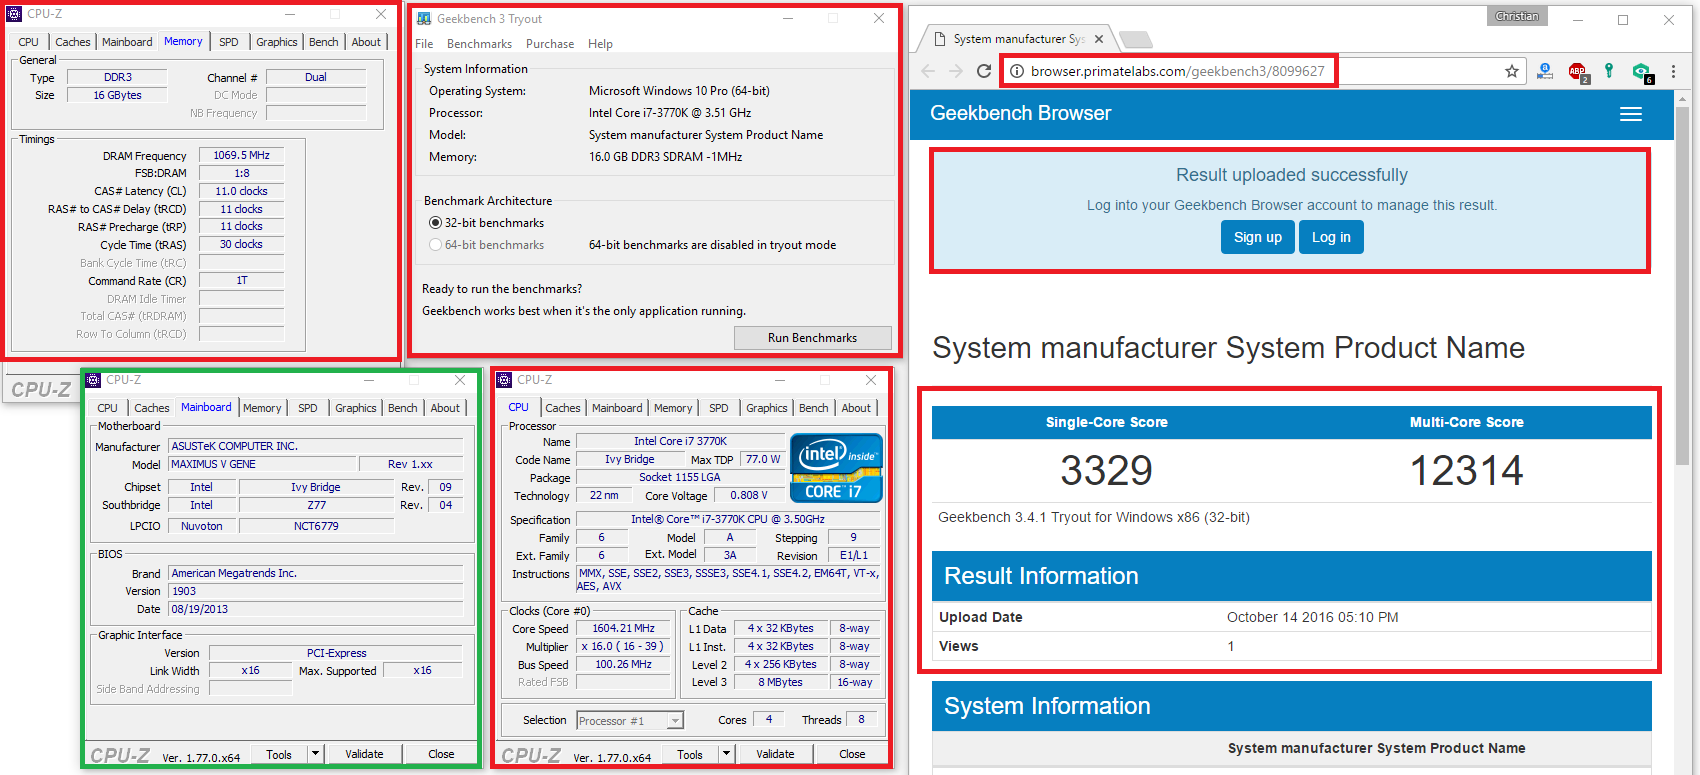Click the browser back arrow
Viewport: 1700px width, 775px height.
pos(928,71)
